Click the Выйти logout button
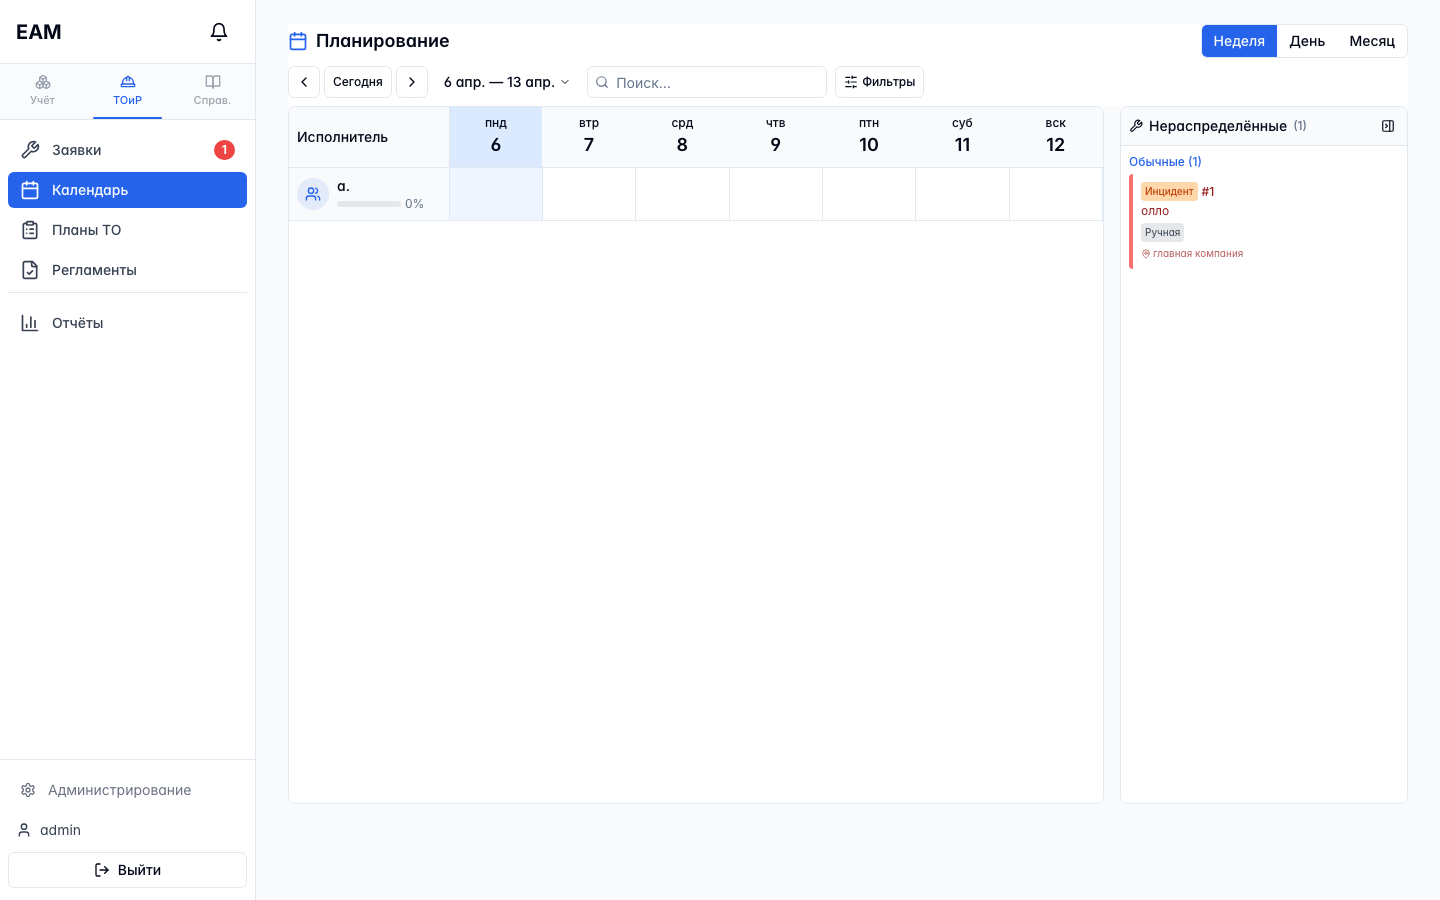This screenshot has height=900, width=1440. pyautogui.click(x=127, y=870)
